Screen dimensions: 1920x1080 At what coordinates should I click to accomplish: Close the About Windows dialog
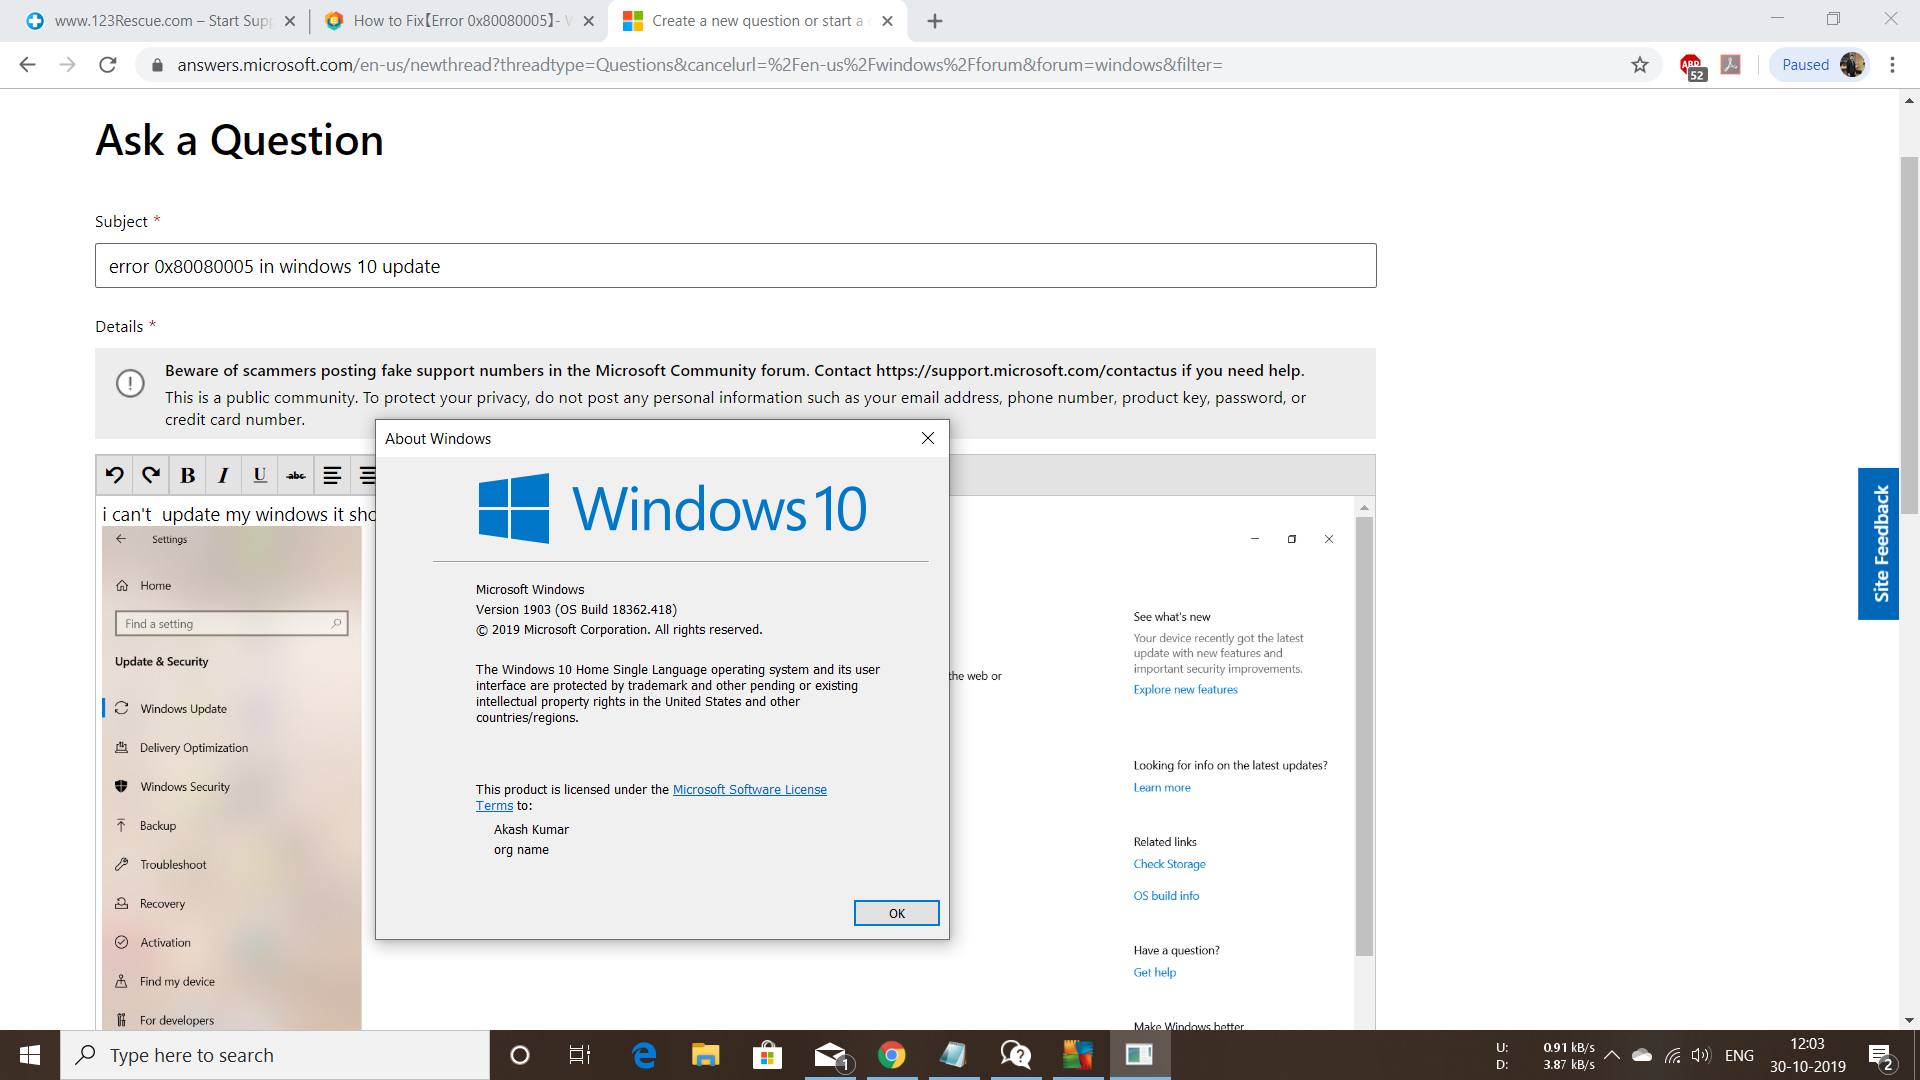928,438
